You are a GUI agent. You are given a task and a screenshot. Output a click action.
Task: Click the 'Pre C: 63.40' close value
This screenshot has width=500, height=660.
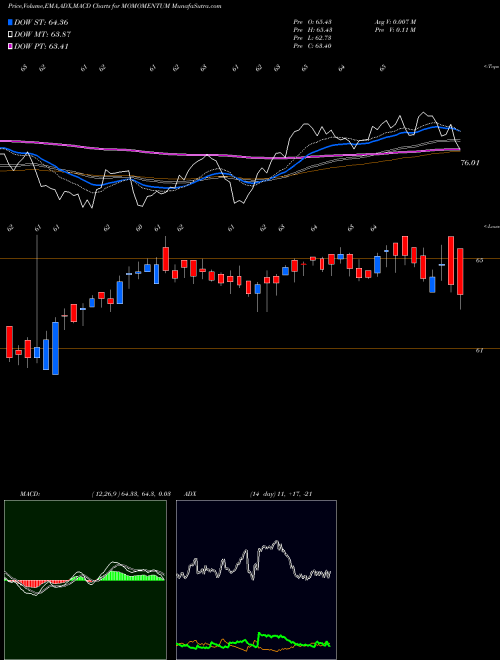tap(312, 46)
